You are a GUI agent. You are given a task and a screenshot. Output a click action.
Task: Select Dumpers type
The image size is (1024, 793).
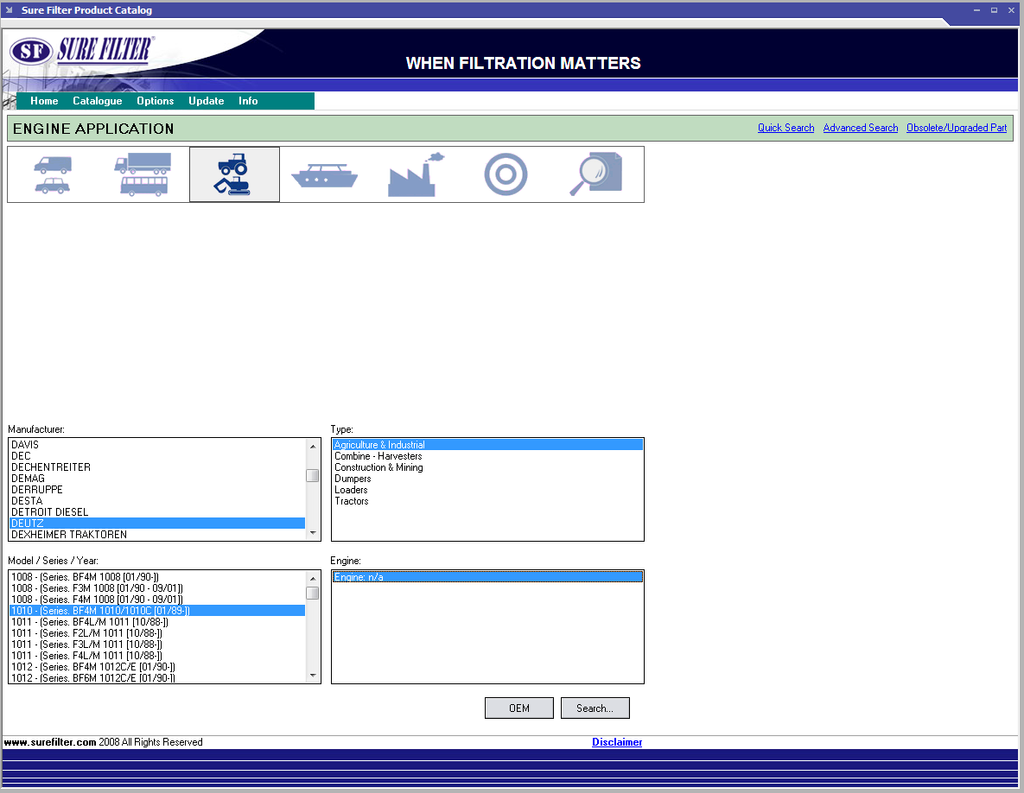pyautogui.click(x=488, y=478)
